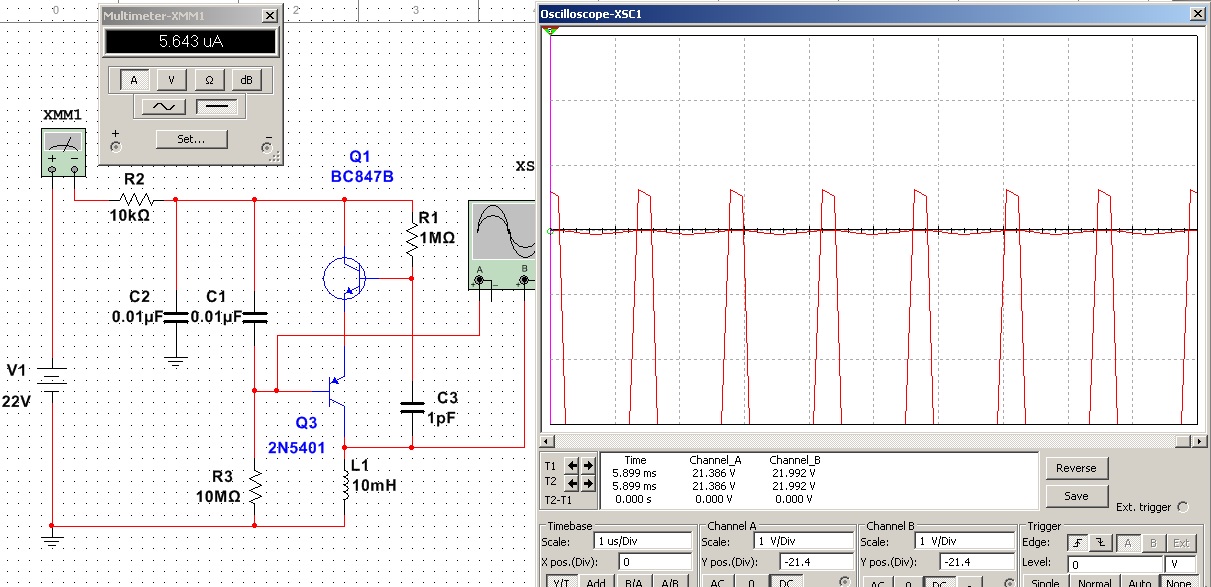This screenshot has height=587, width=1211.
Task: Select the ground symbol under capacitor C2
Action: tap(175, 360)
